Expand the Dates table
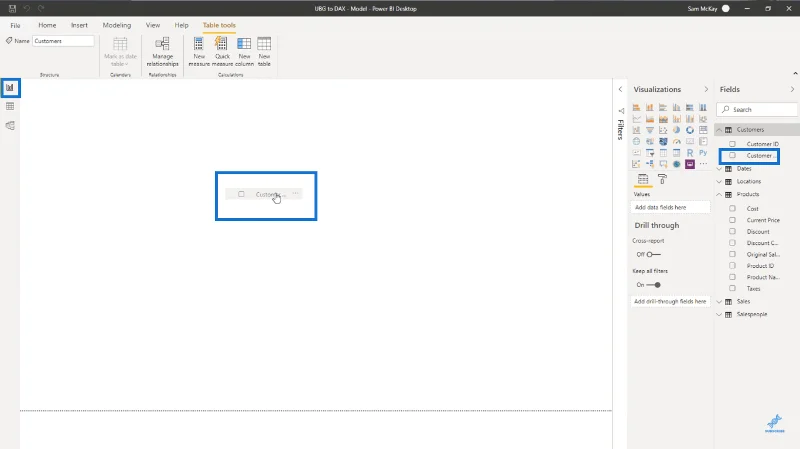Screen dimensions: 800x449 (x=719, y=168)
